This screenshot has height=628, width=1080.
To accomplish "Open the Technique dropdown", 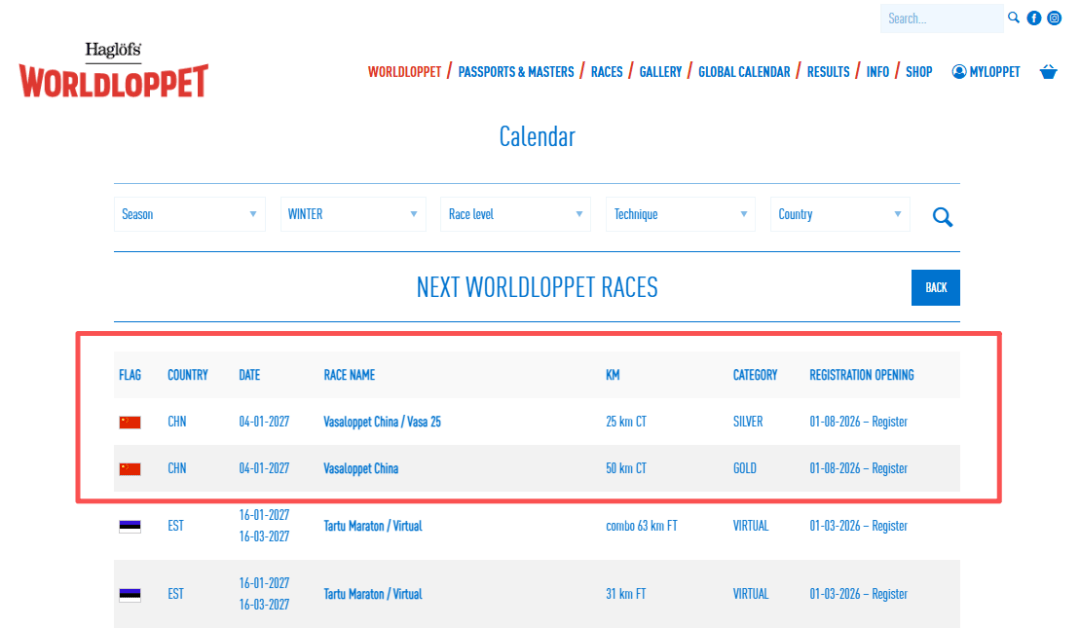I will click(x=681, y=214).
